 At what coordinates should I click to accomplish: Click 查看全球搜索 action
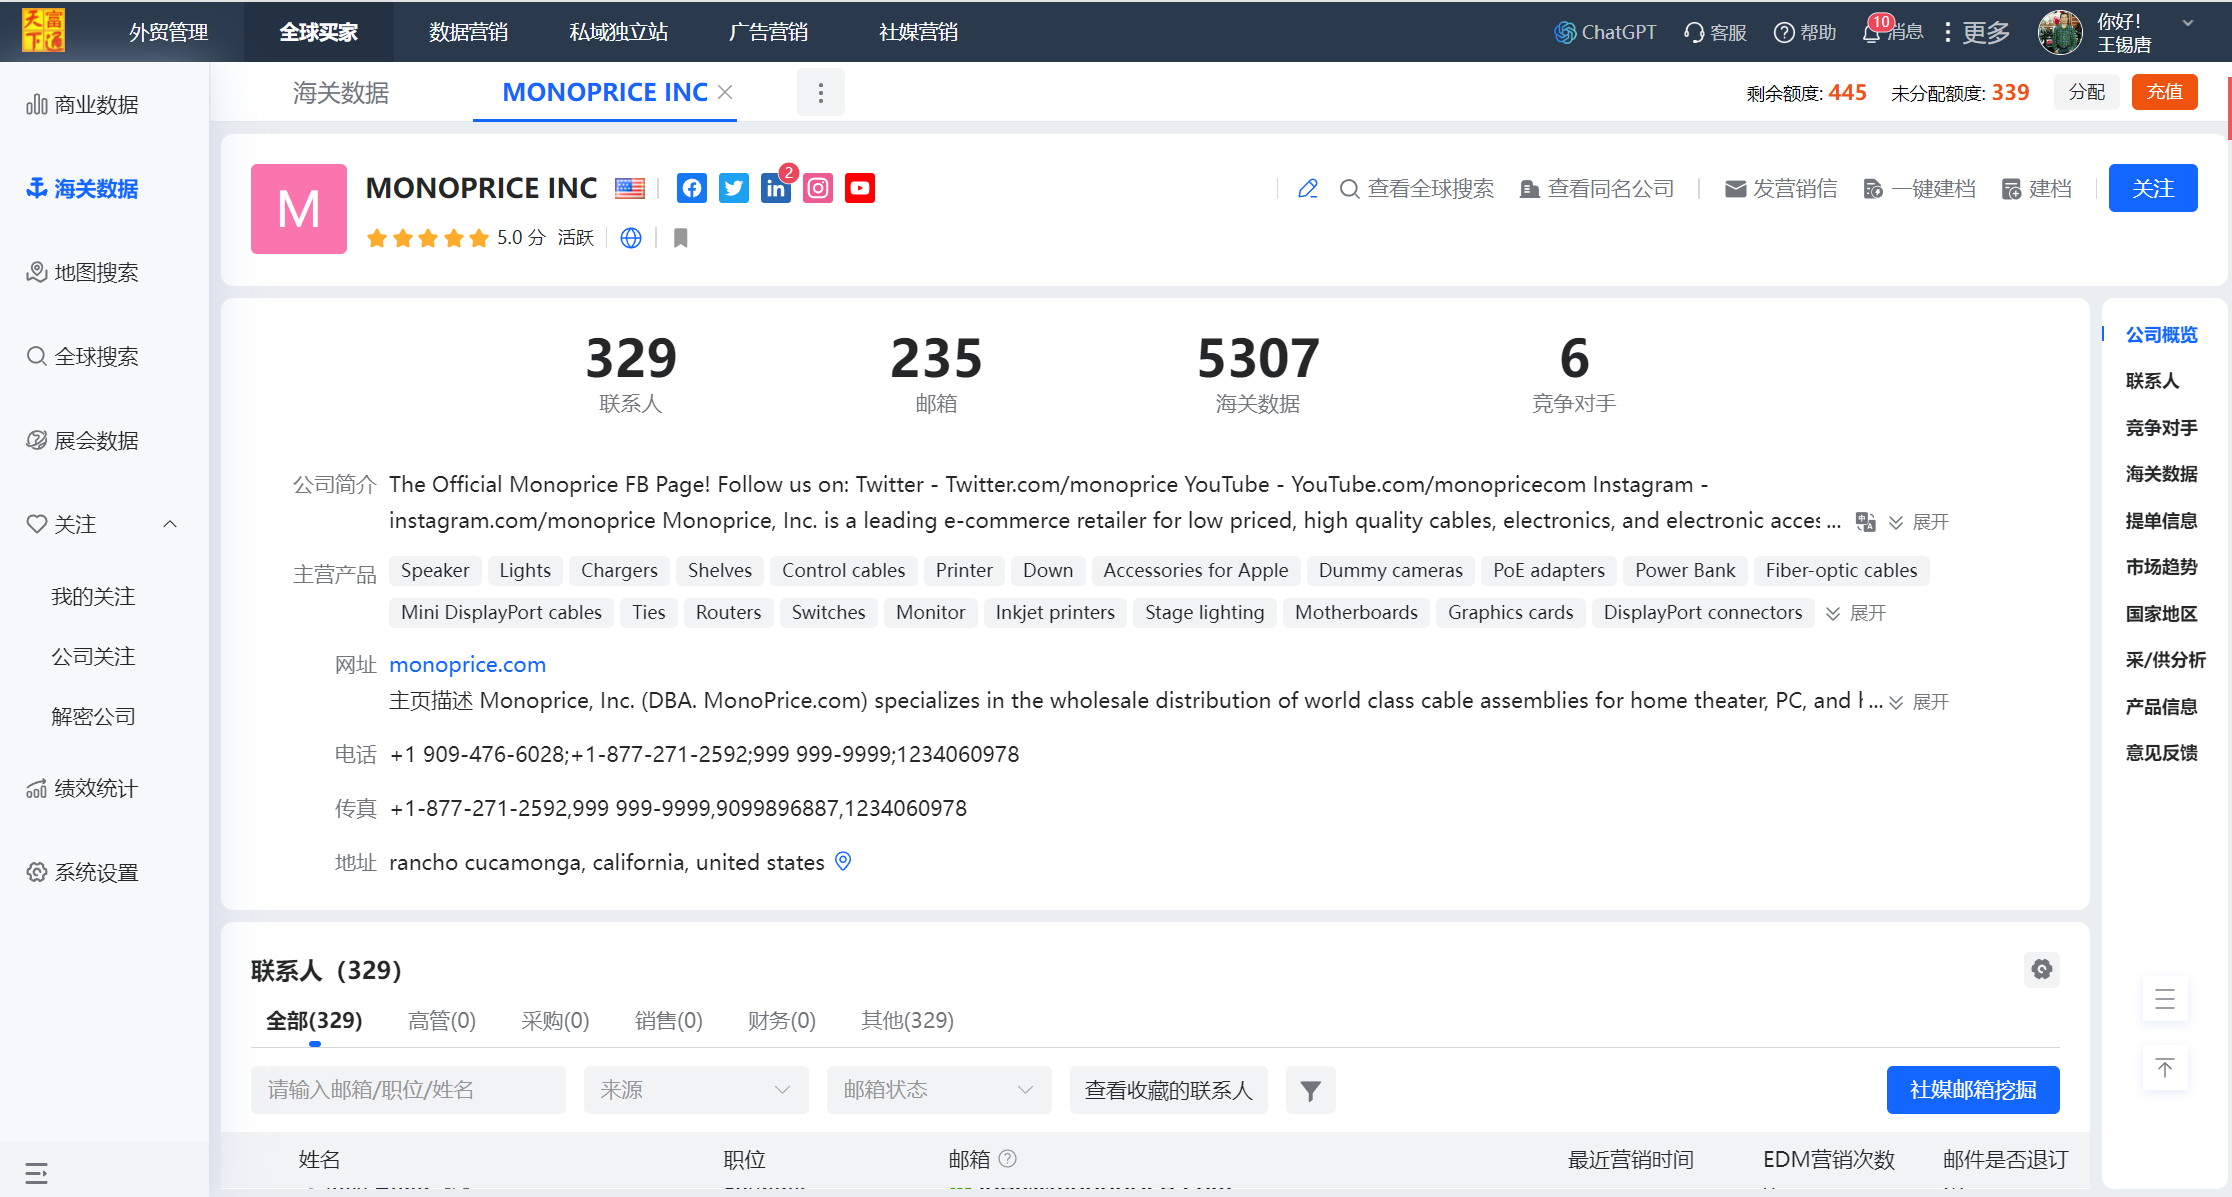1417,189
